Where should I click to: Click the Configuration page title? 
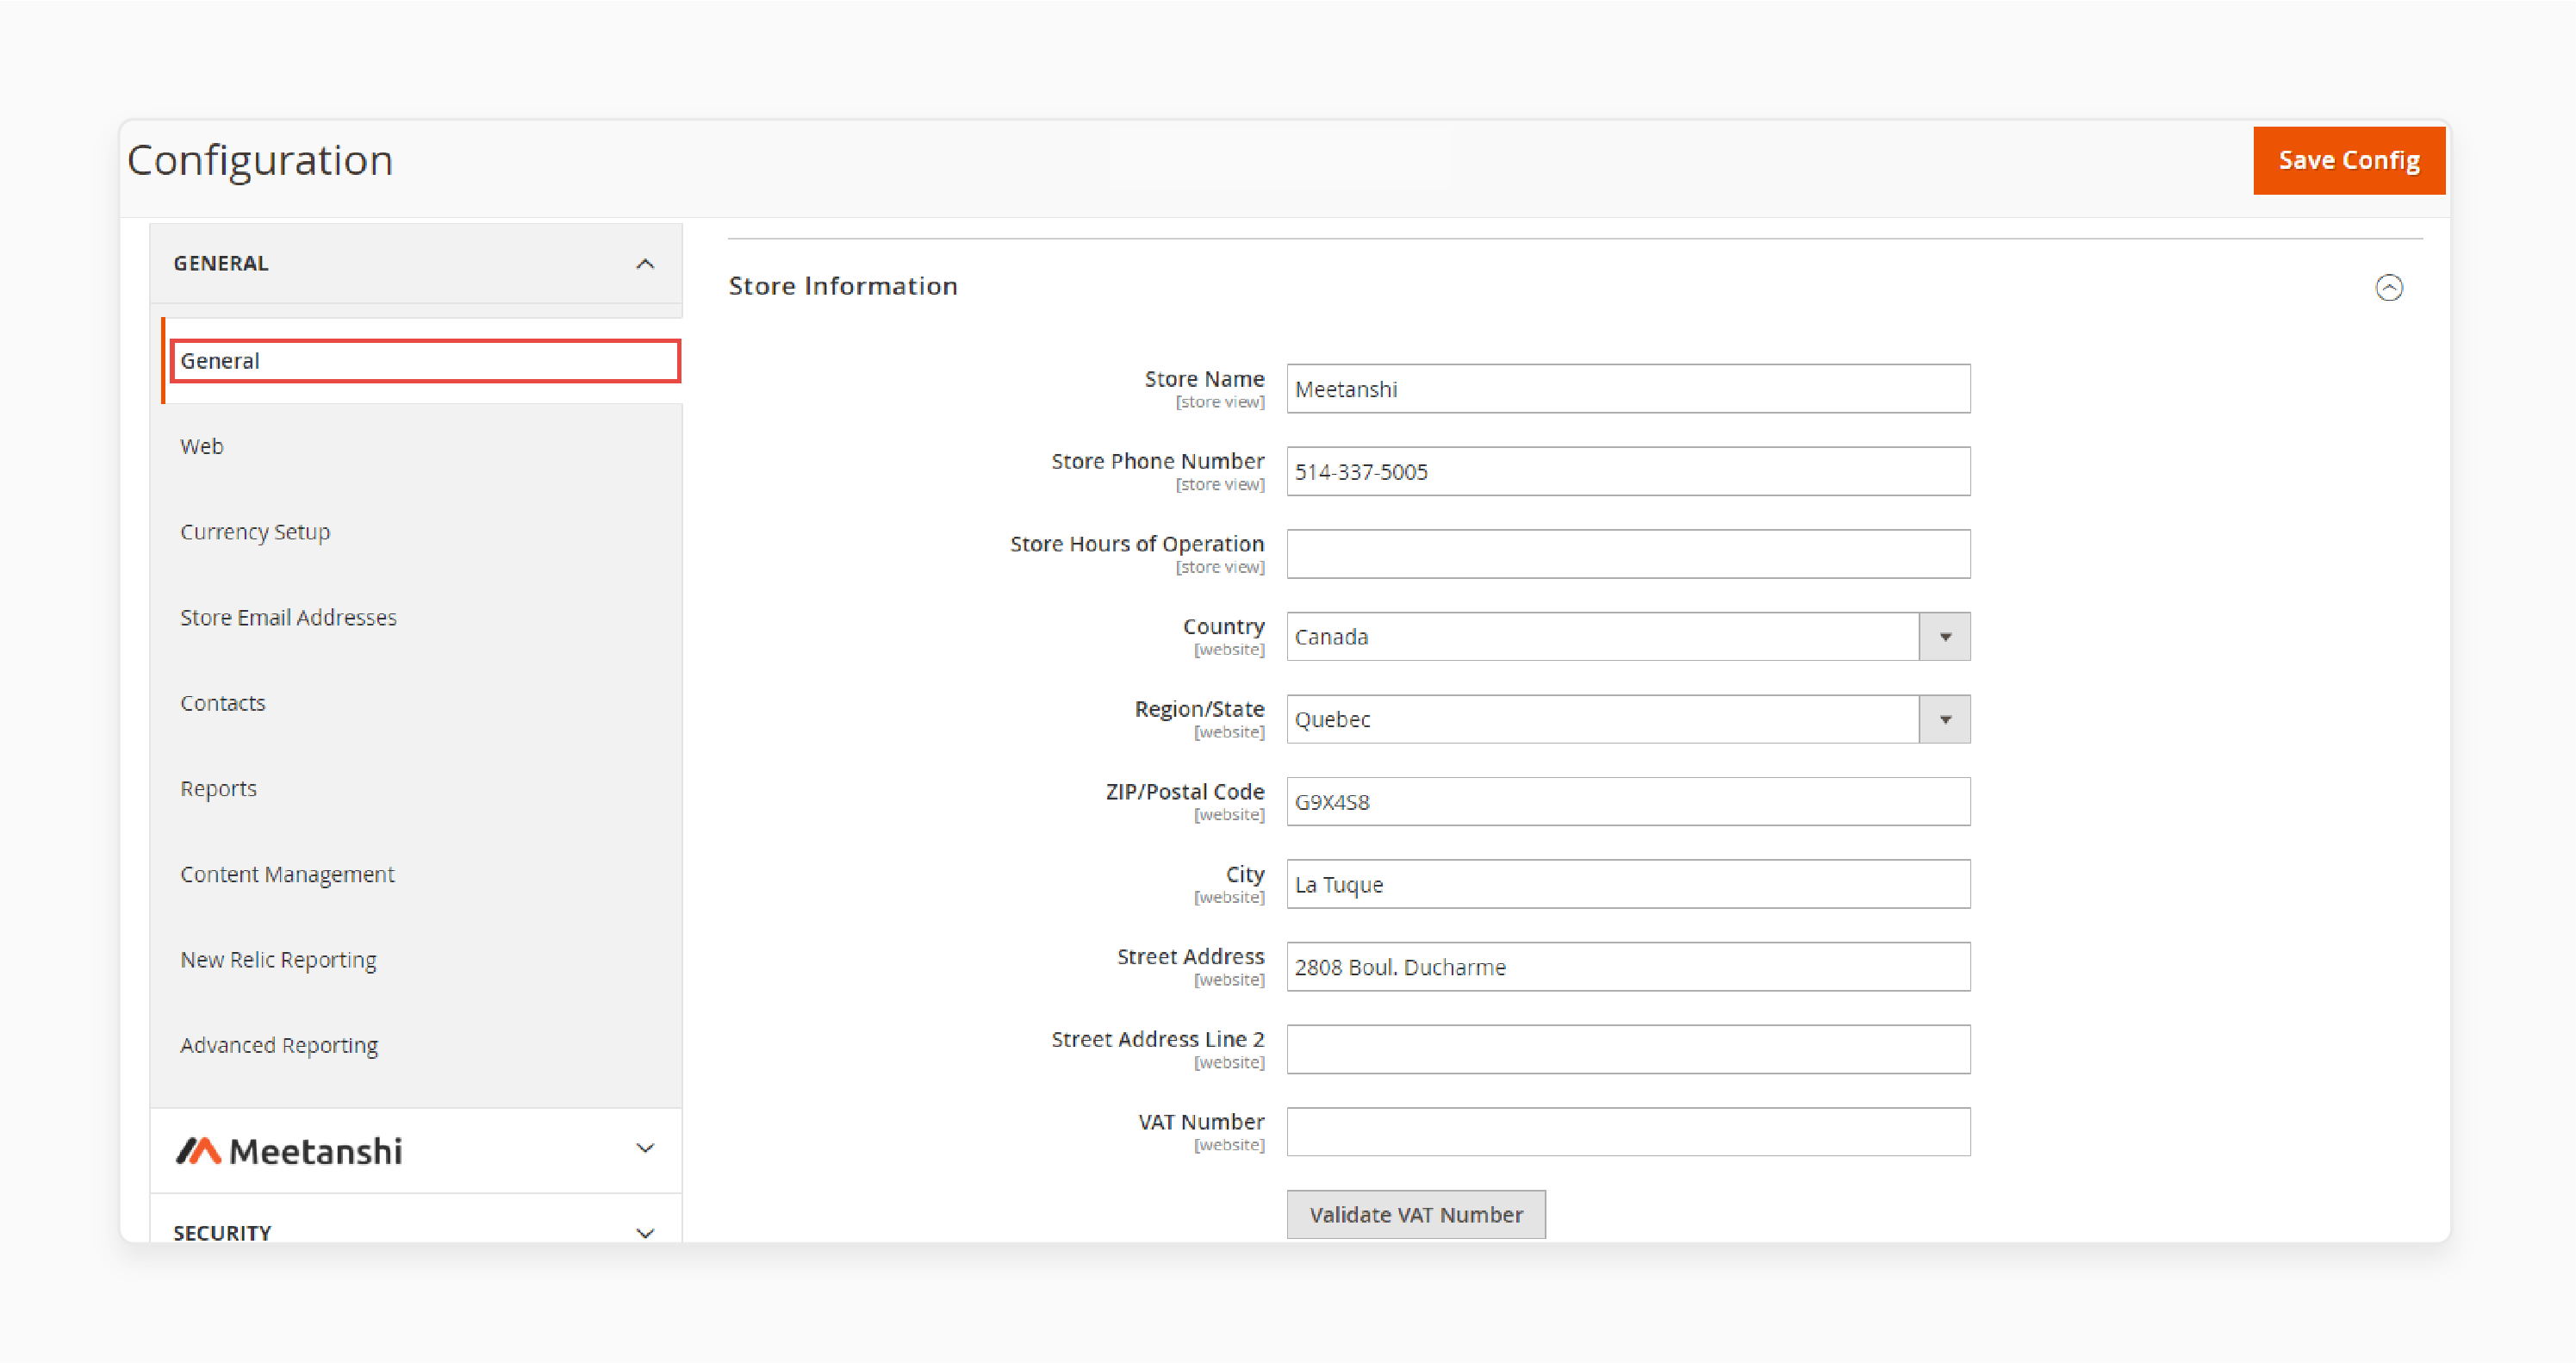pos(260,161)
